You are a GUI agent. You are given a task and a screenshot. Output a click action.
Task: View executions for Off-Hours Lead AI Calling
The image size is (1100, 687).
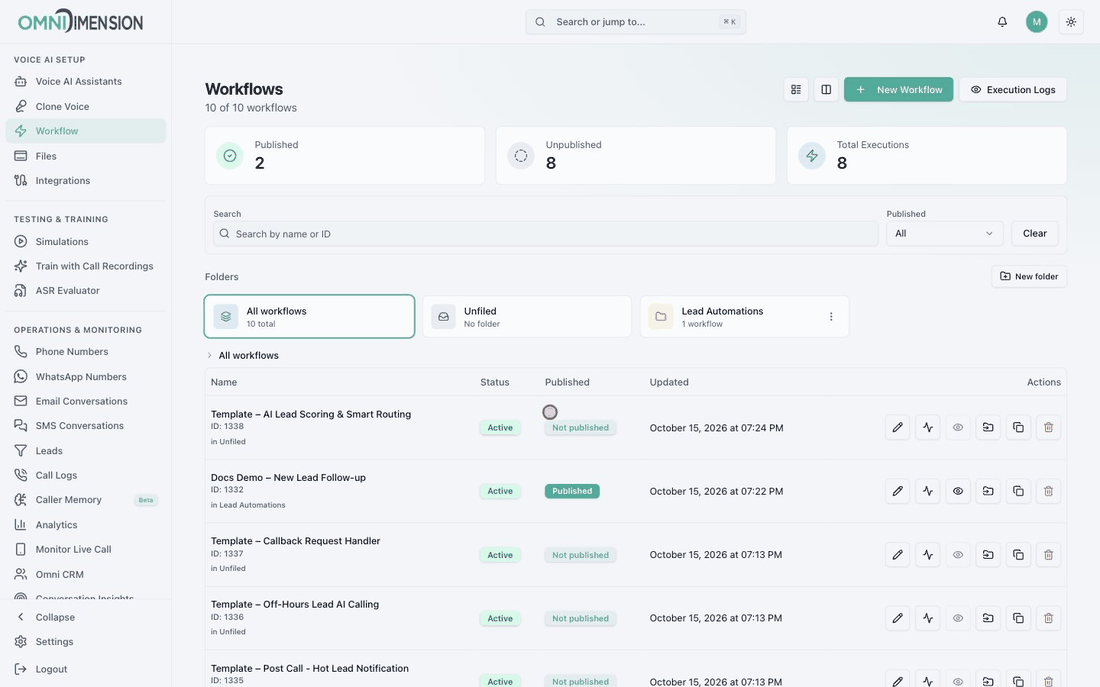tap(927, 618)
